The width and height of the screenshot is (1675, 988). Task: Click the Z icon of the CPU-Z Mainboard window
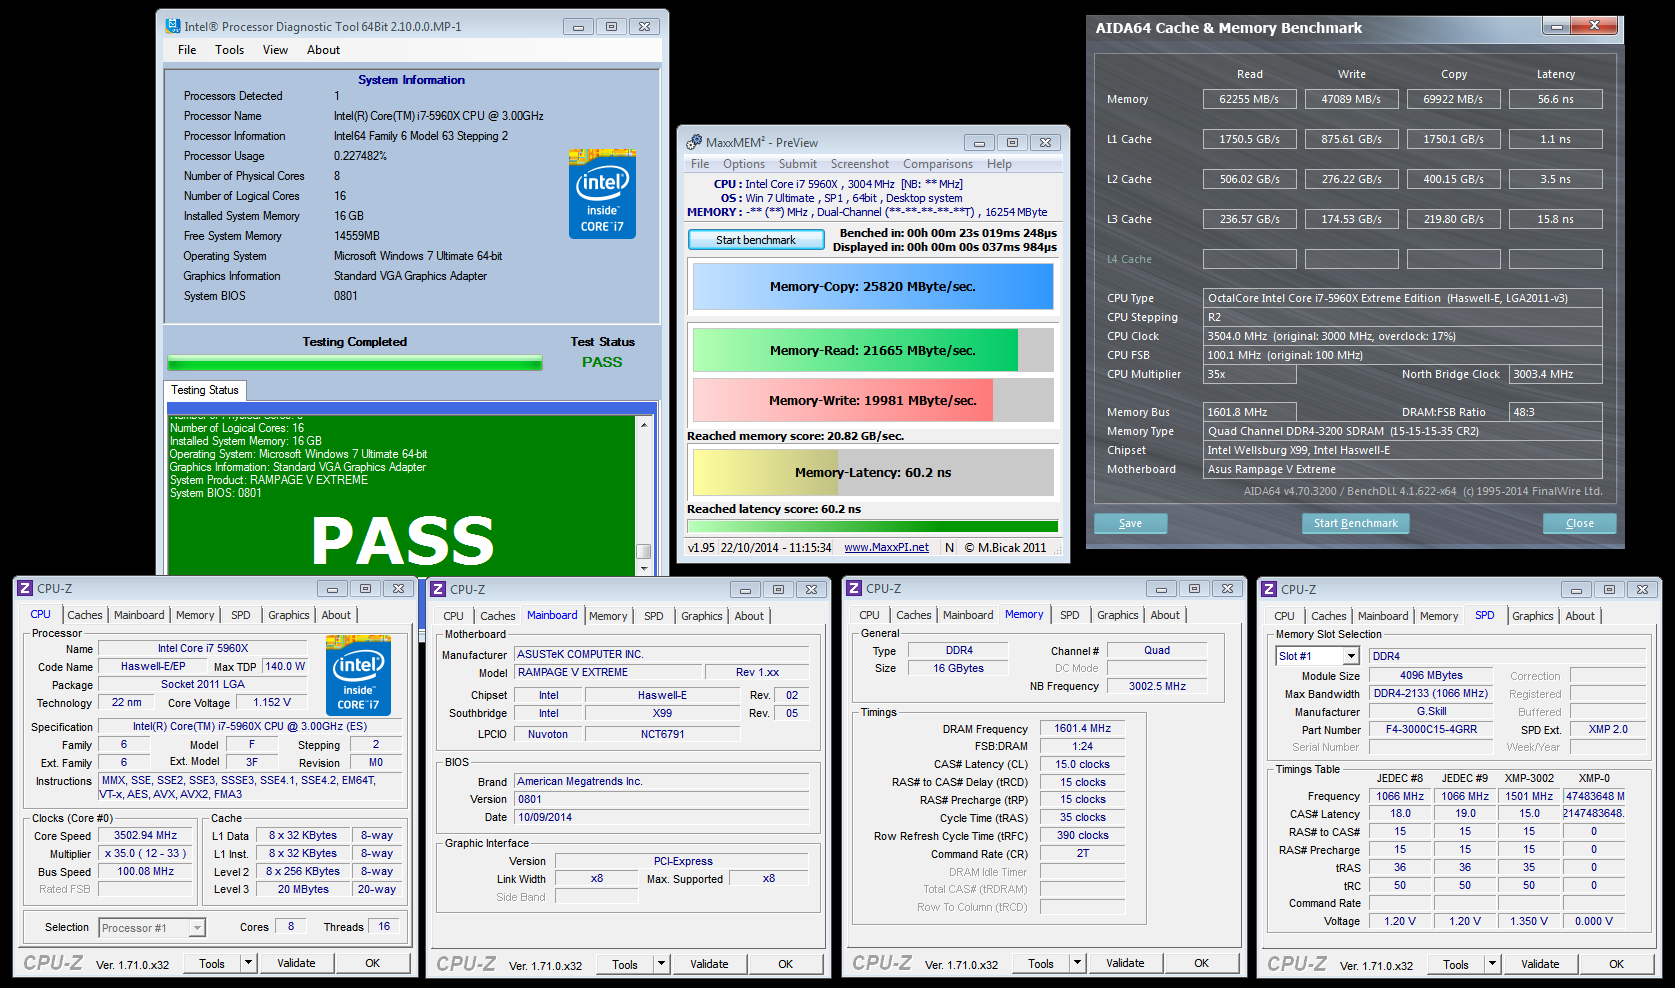click(x=438, y=589)
